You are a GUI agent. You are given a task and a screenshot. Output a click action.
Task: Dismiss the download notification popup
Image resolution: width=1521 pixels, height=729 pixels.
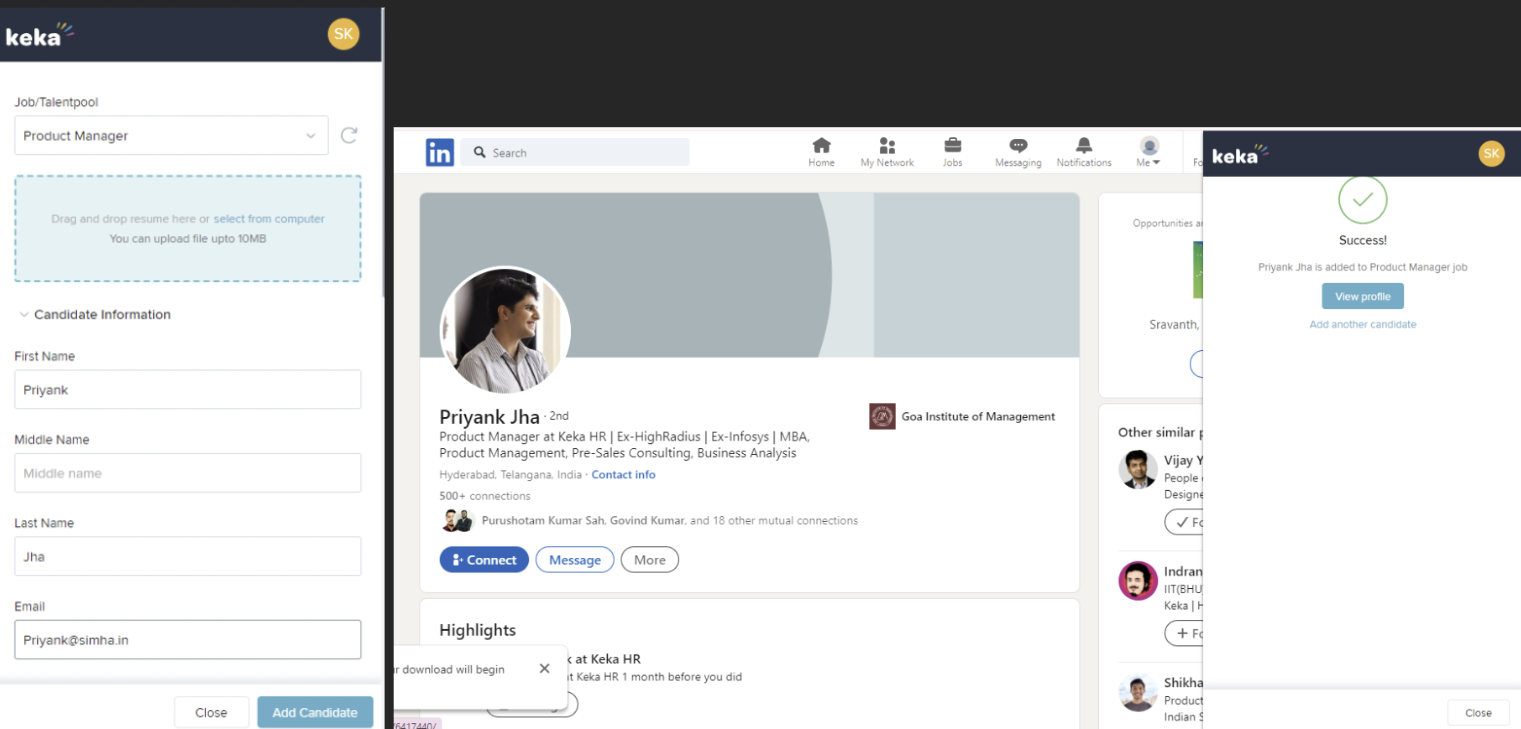tap(544, 669)
